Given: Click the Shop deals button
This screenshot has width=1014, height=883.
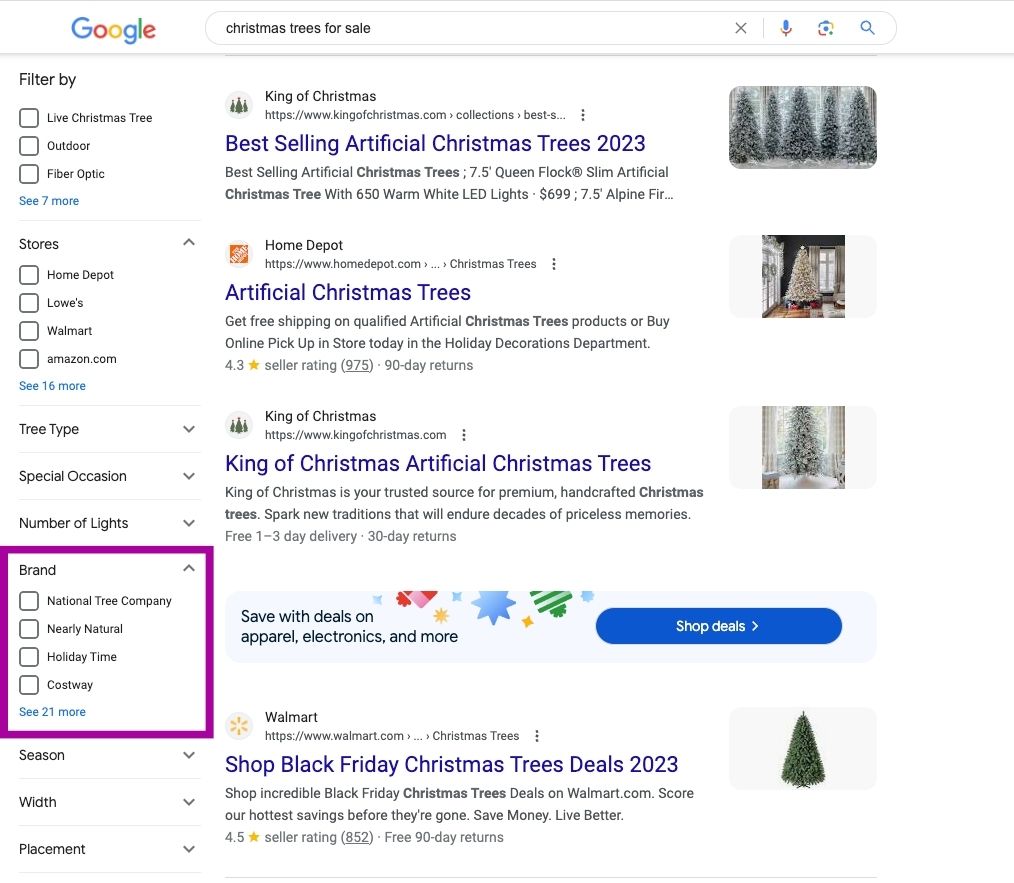Looking at the screenshot, I should click(718, 625).
